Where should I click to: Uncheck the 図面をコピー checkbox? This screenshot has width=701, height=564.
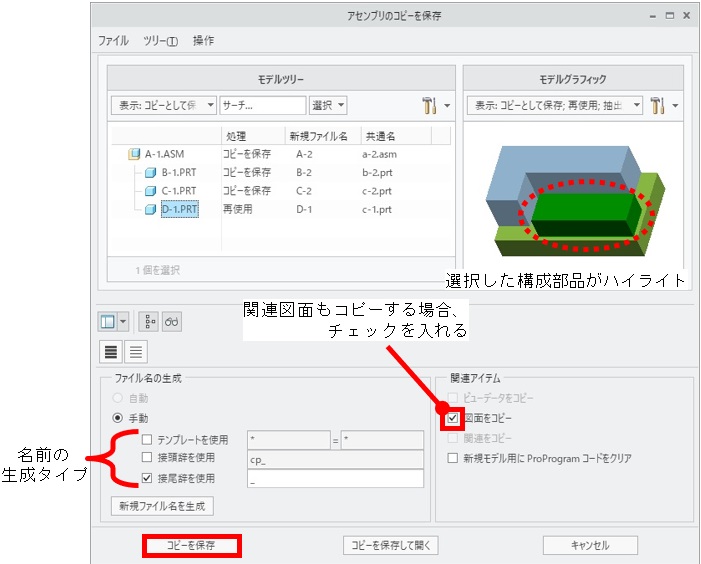coord(453,418)
